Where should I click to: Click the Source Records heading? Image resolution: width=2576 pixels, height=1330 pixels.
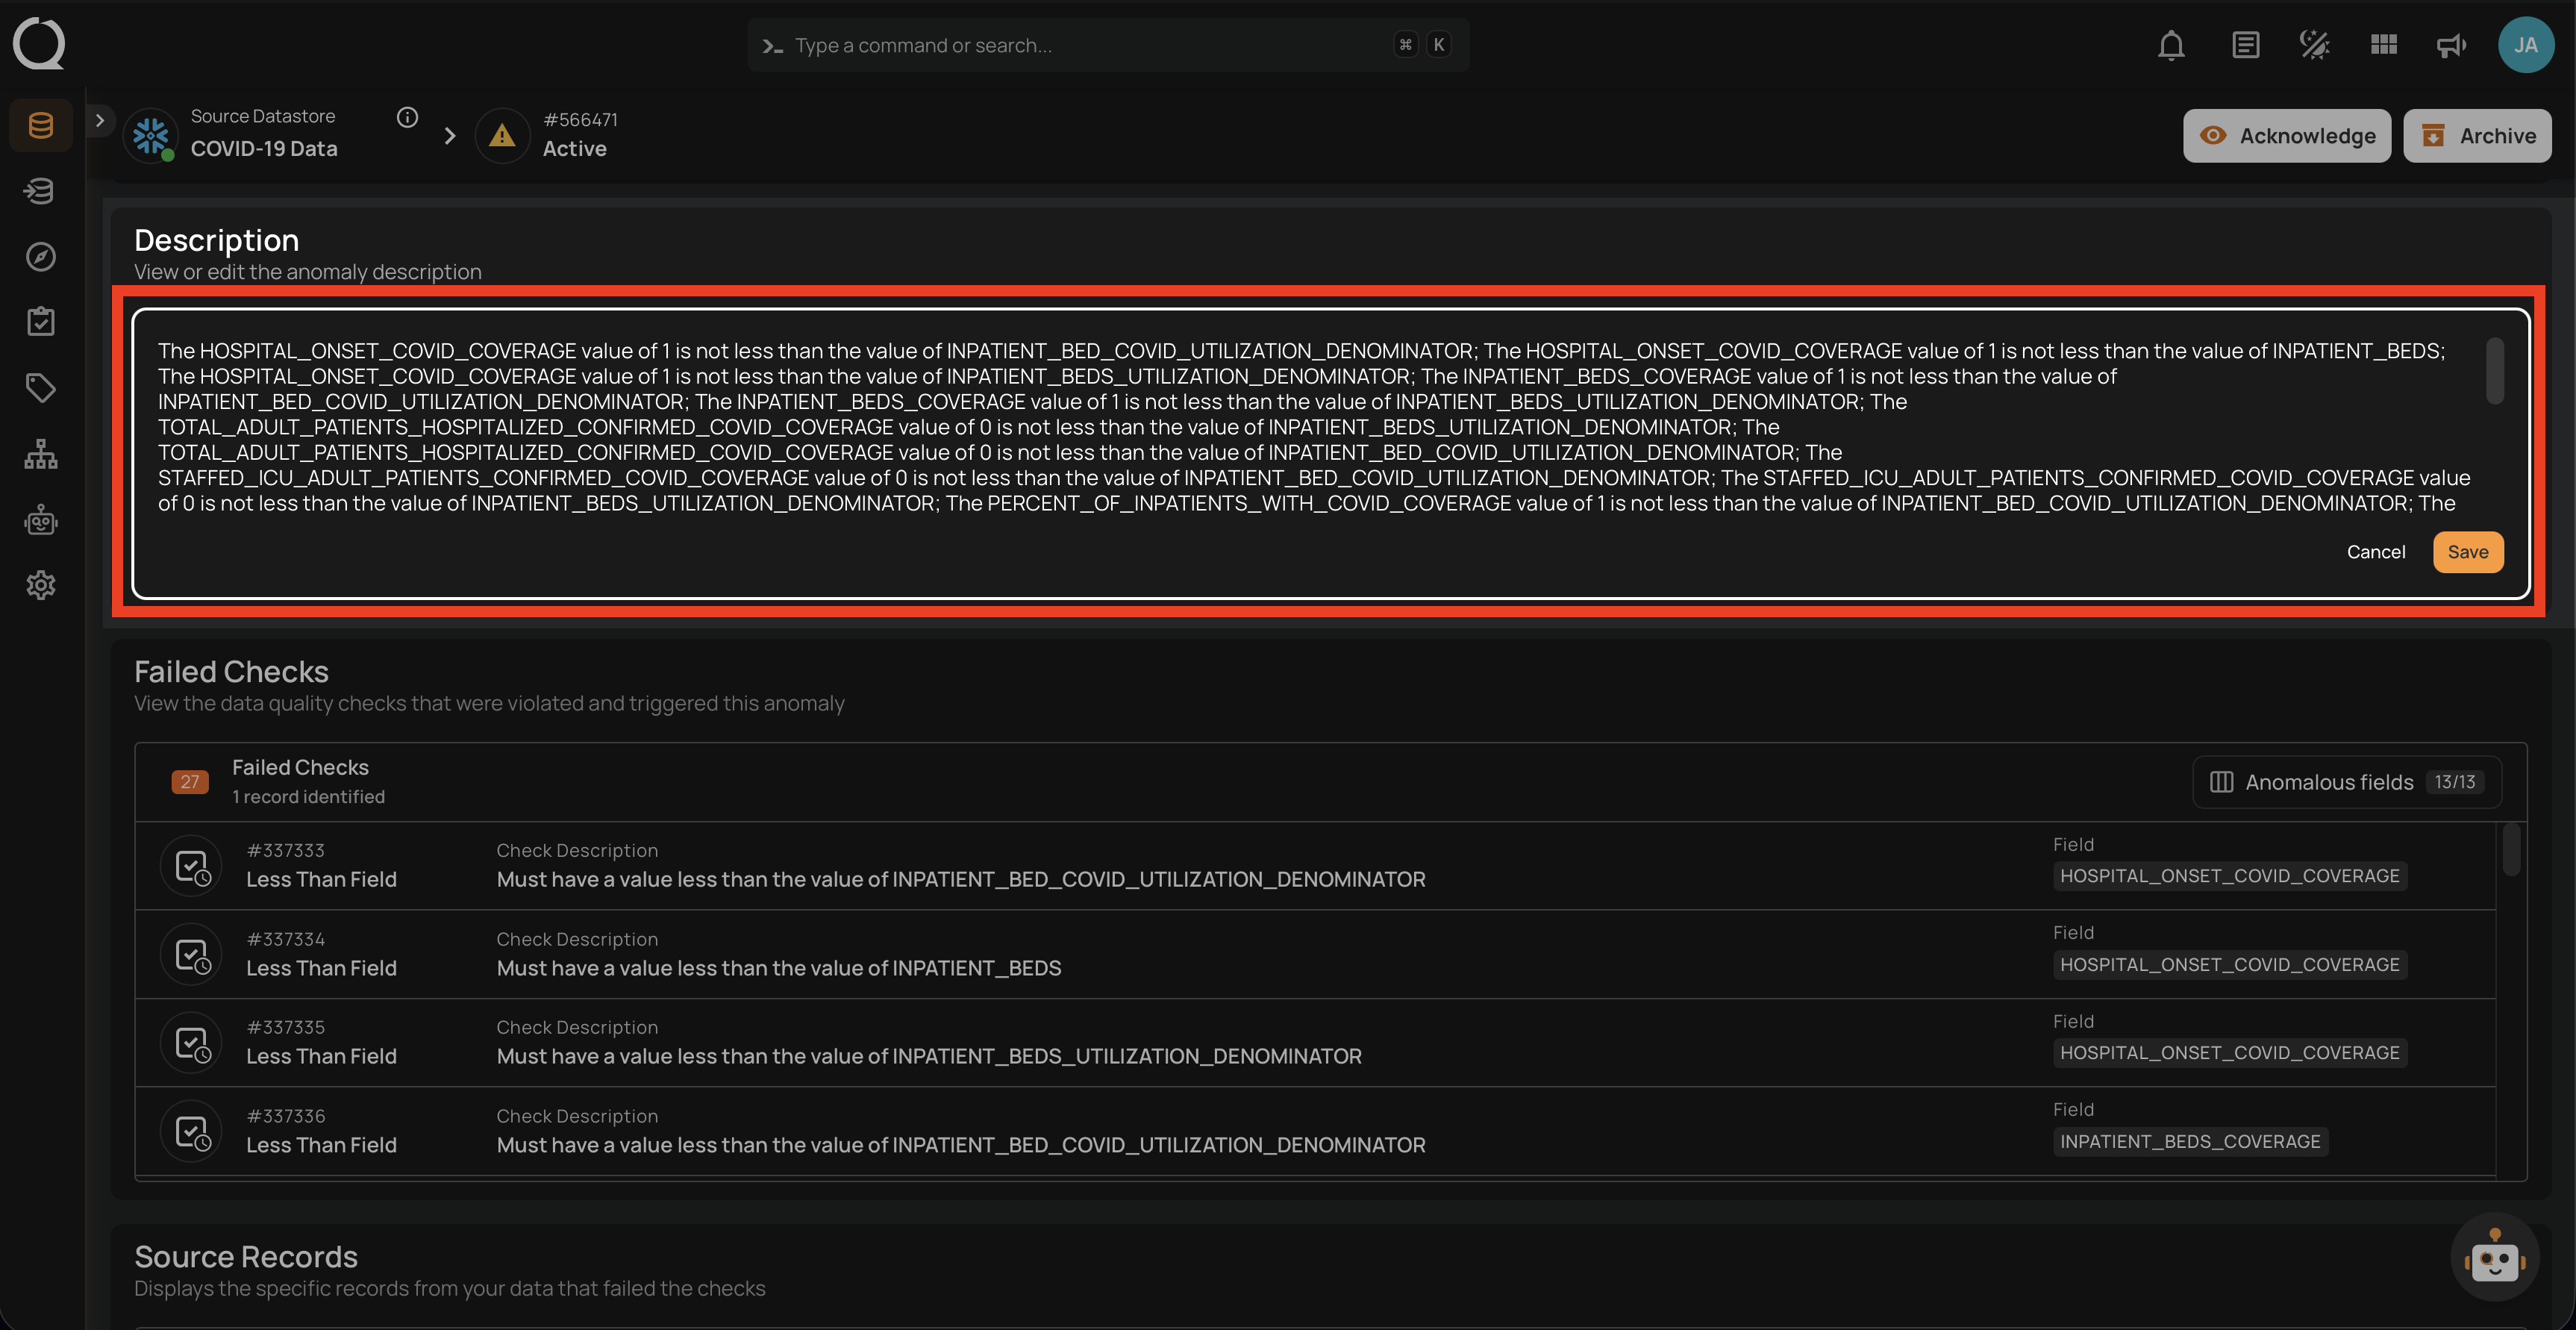[246, 1257]
